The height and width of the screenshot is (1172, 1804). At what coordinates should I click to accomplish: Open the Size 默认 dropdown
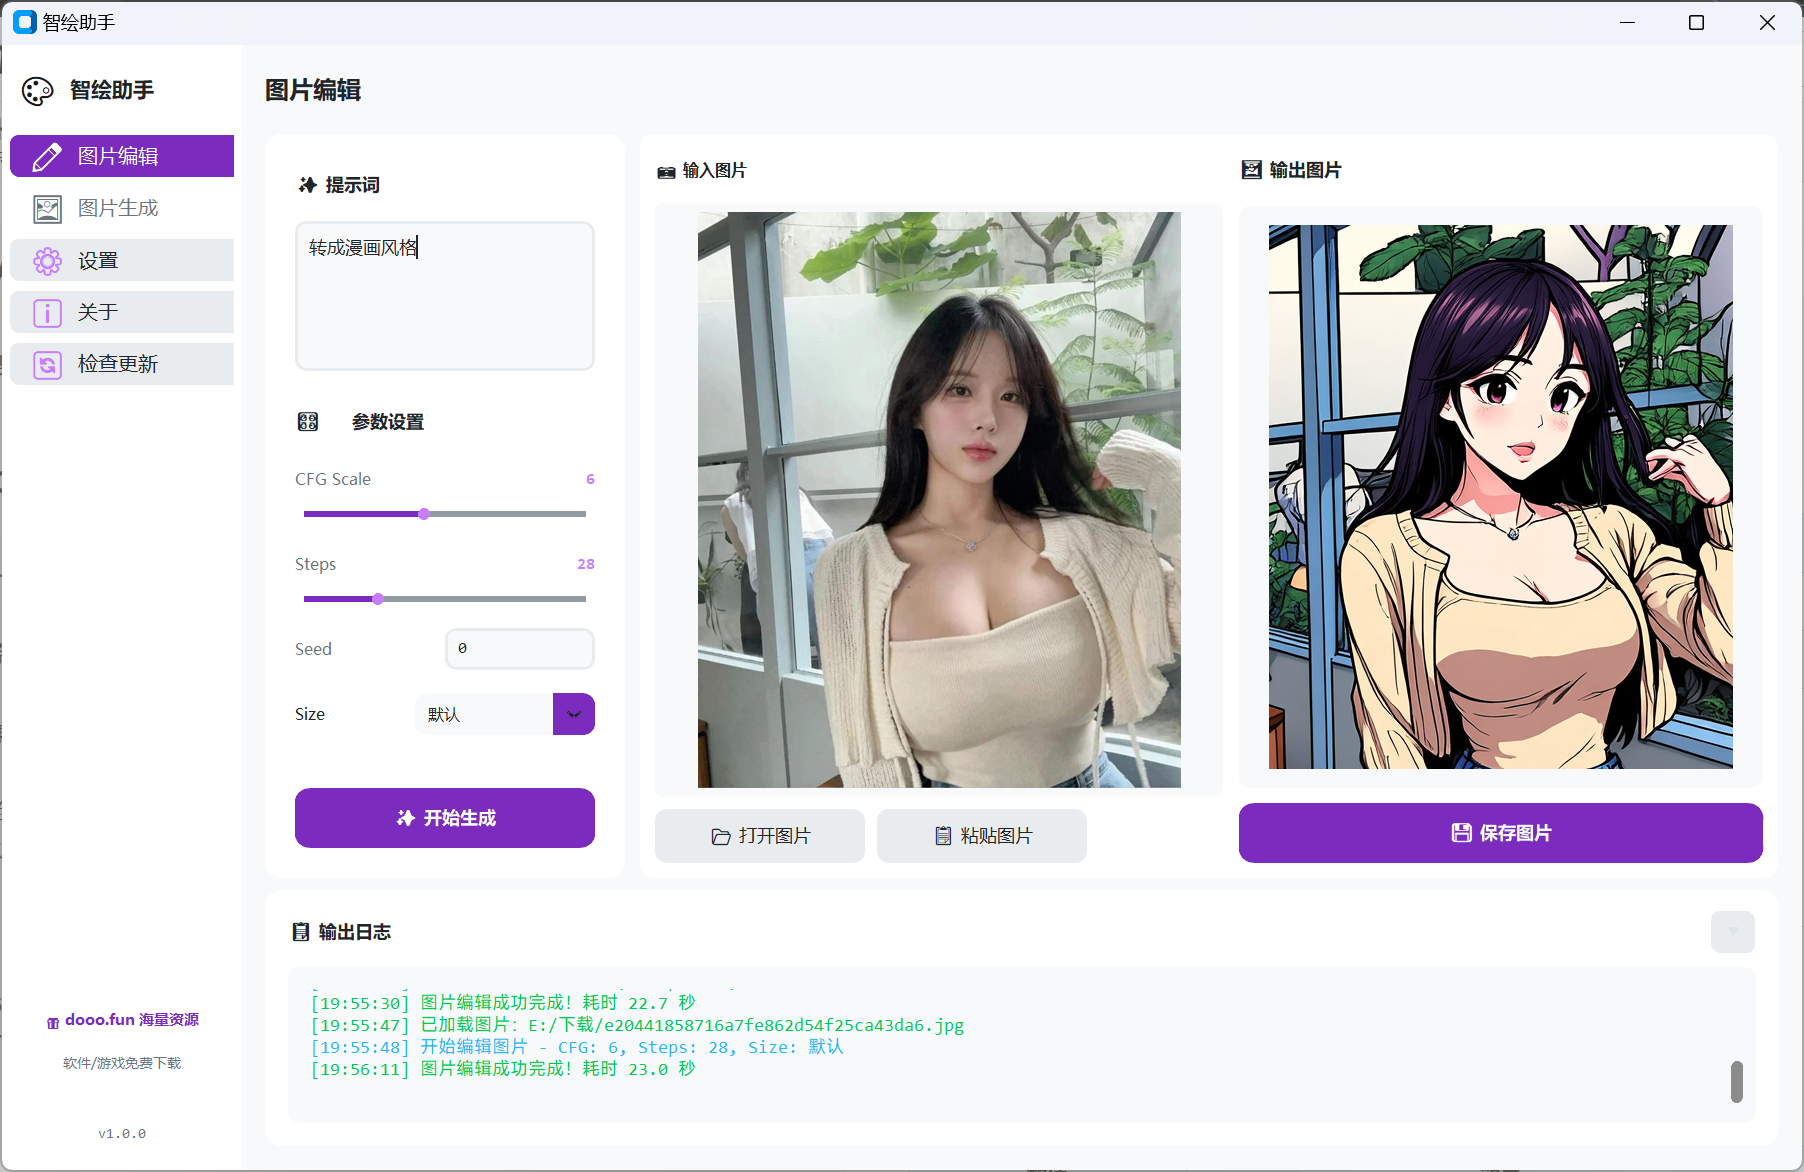(x=484, y=714)
